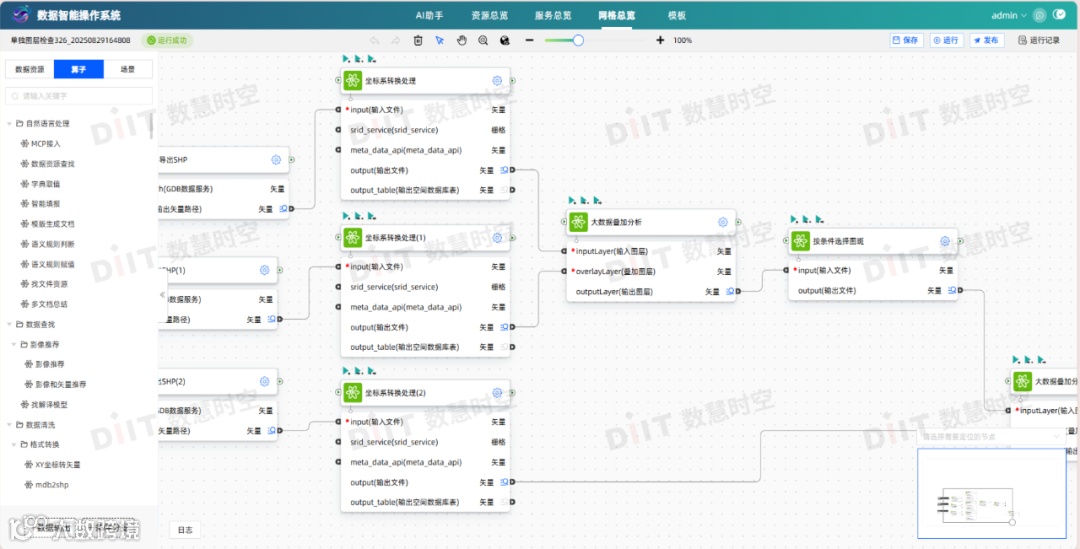This screenshot has height=549, width=1080.
Task: Open the 日志 log button
Action: 185,530
